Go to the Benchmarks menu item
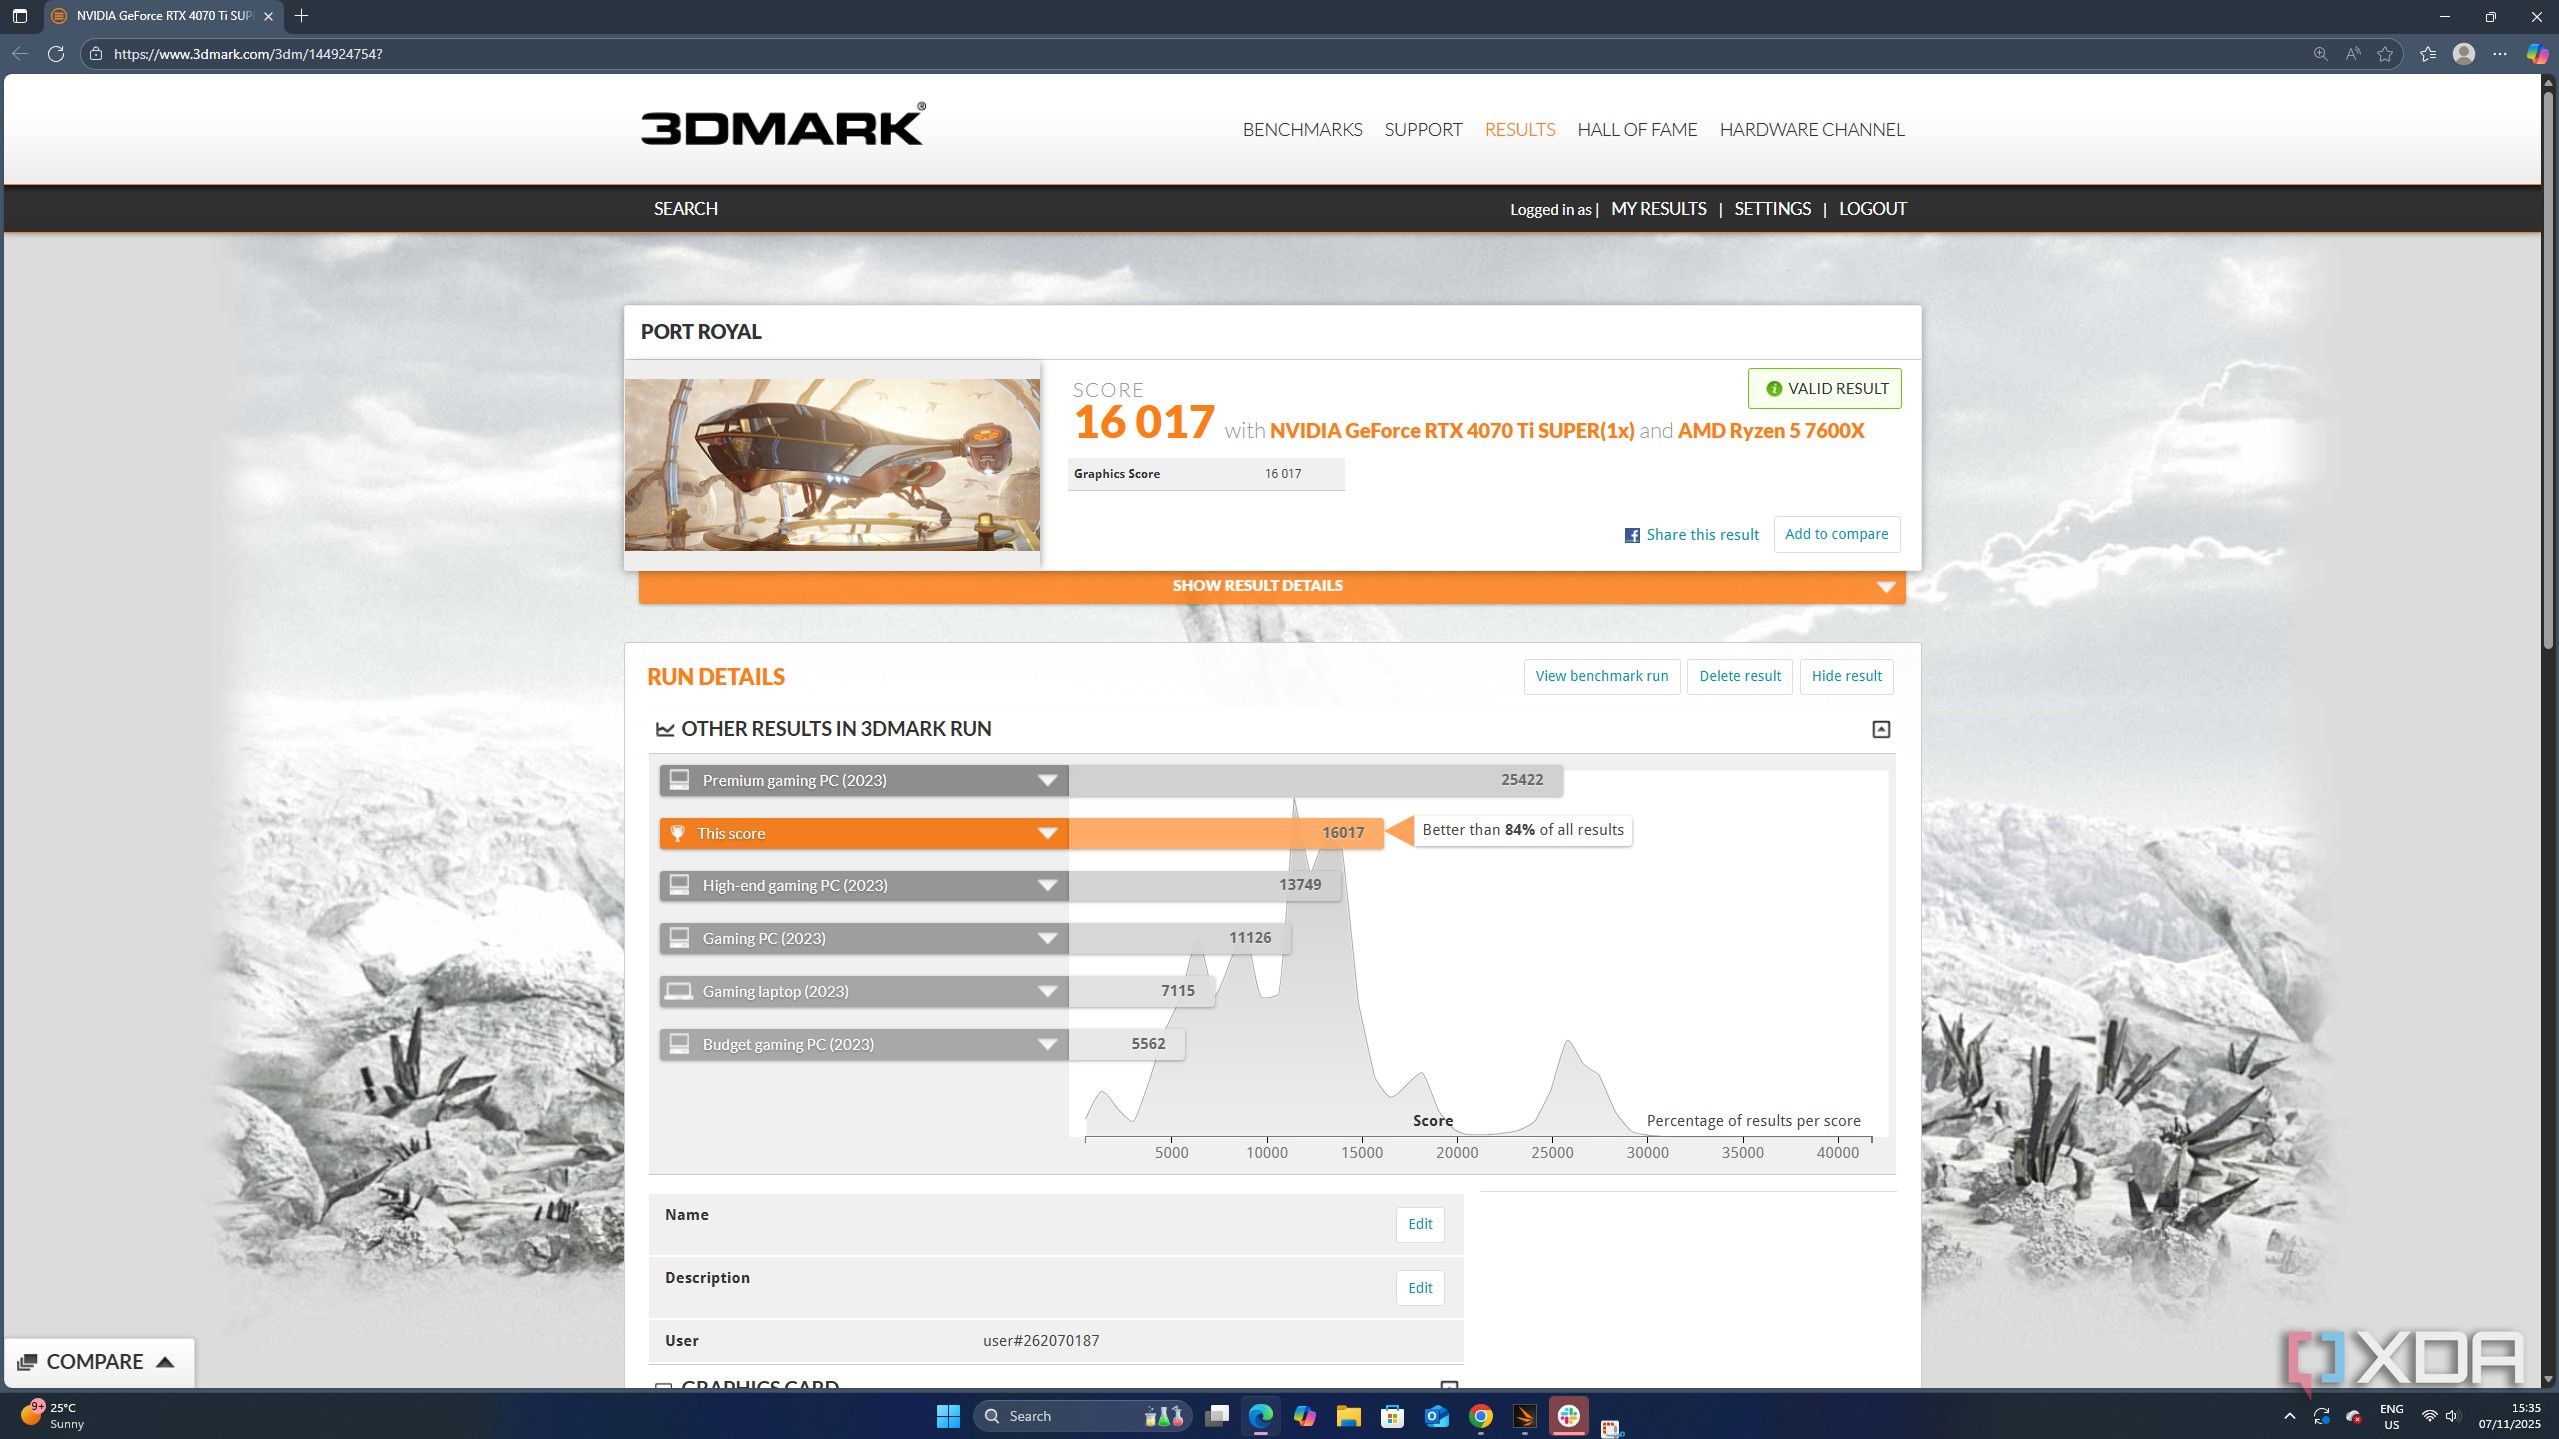The height and width of the screenshot is (1439, 2559). (x=1301, y=129)
